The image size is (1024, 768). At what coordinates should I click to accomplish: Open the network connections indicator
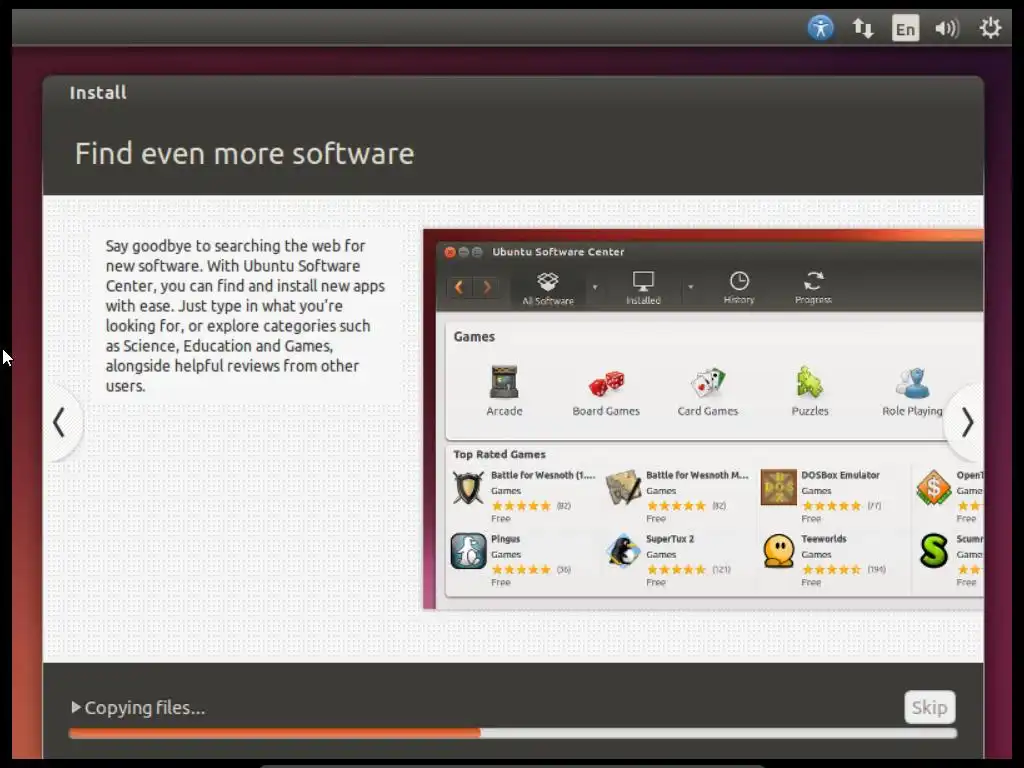click(863, 28)
